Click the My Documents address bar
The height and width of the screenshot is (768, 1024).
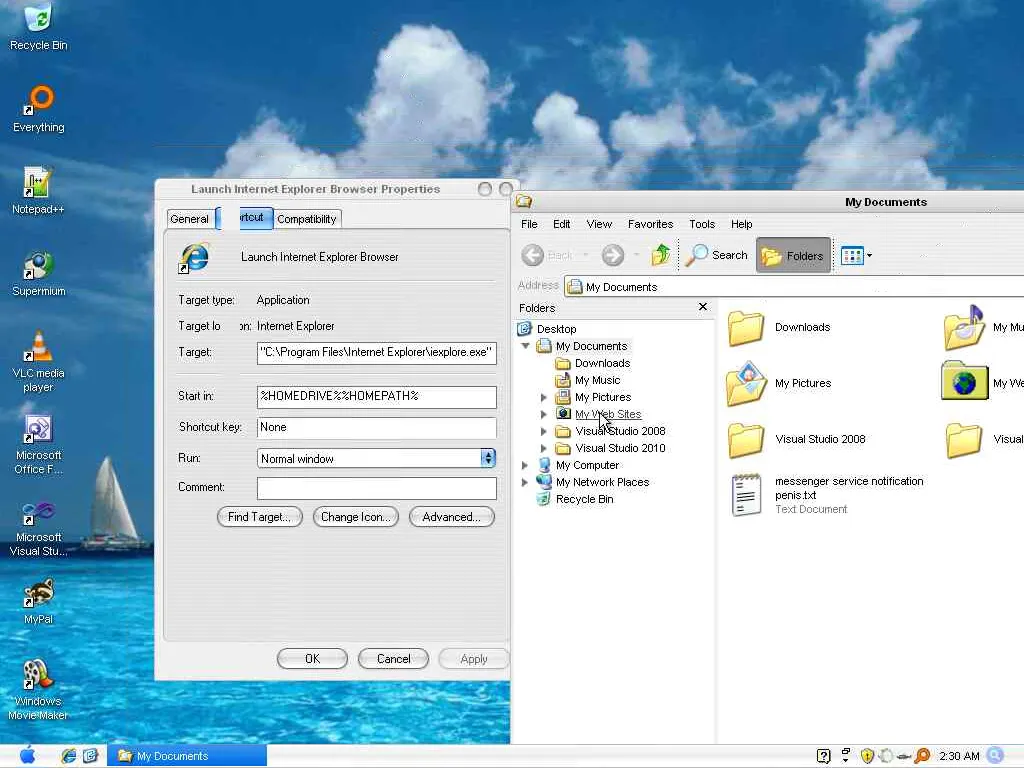pyautogui.click(x=794, y=287)
